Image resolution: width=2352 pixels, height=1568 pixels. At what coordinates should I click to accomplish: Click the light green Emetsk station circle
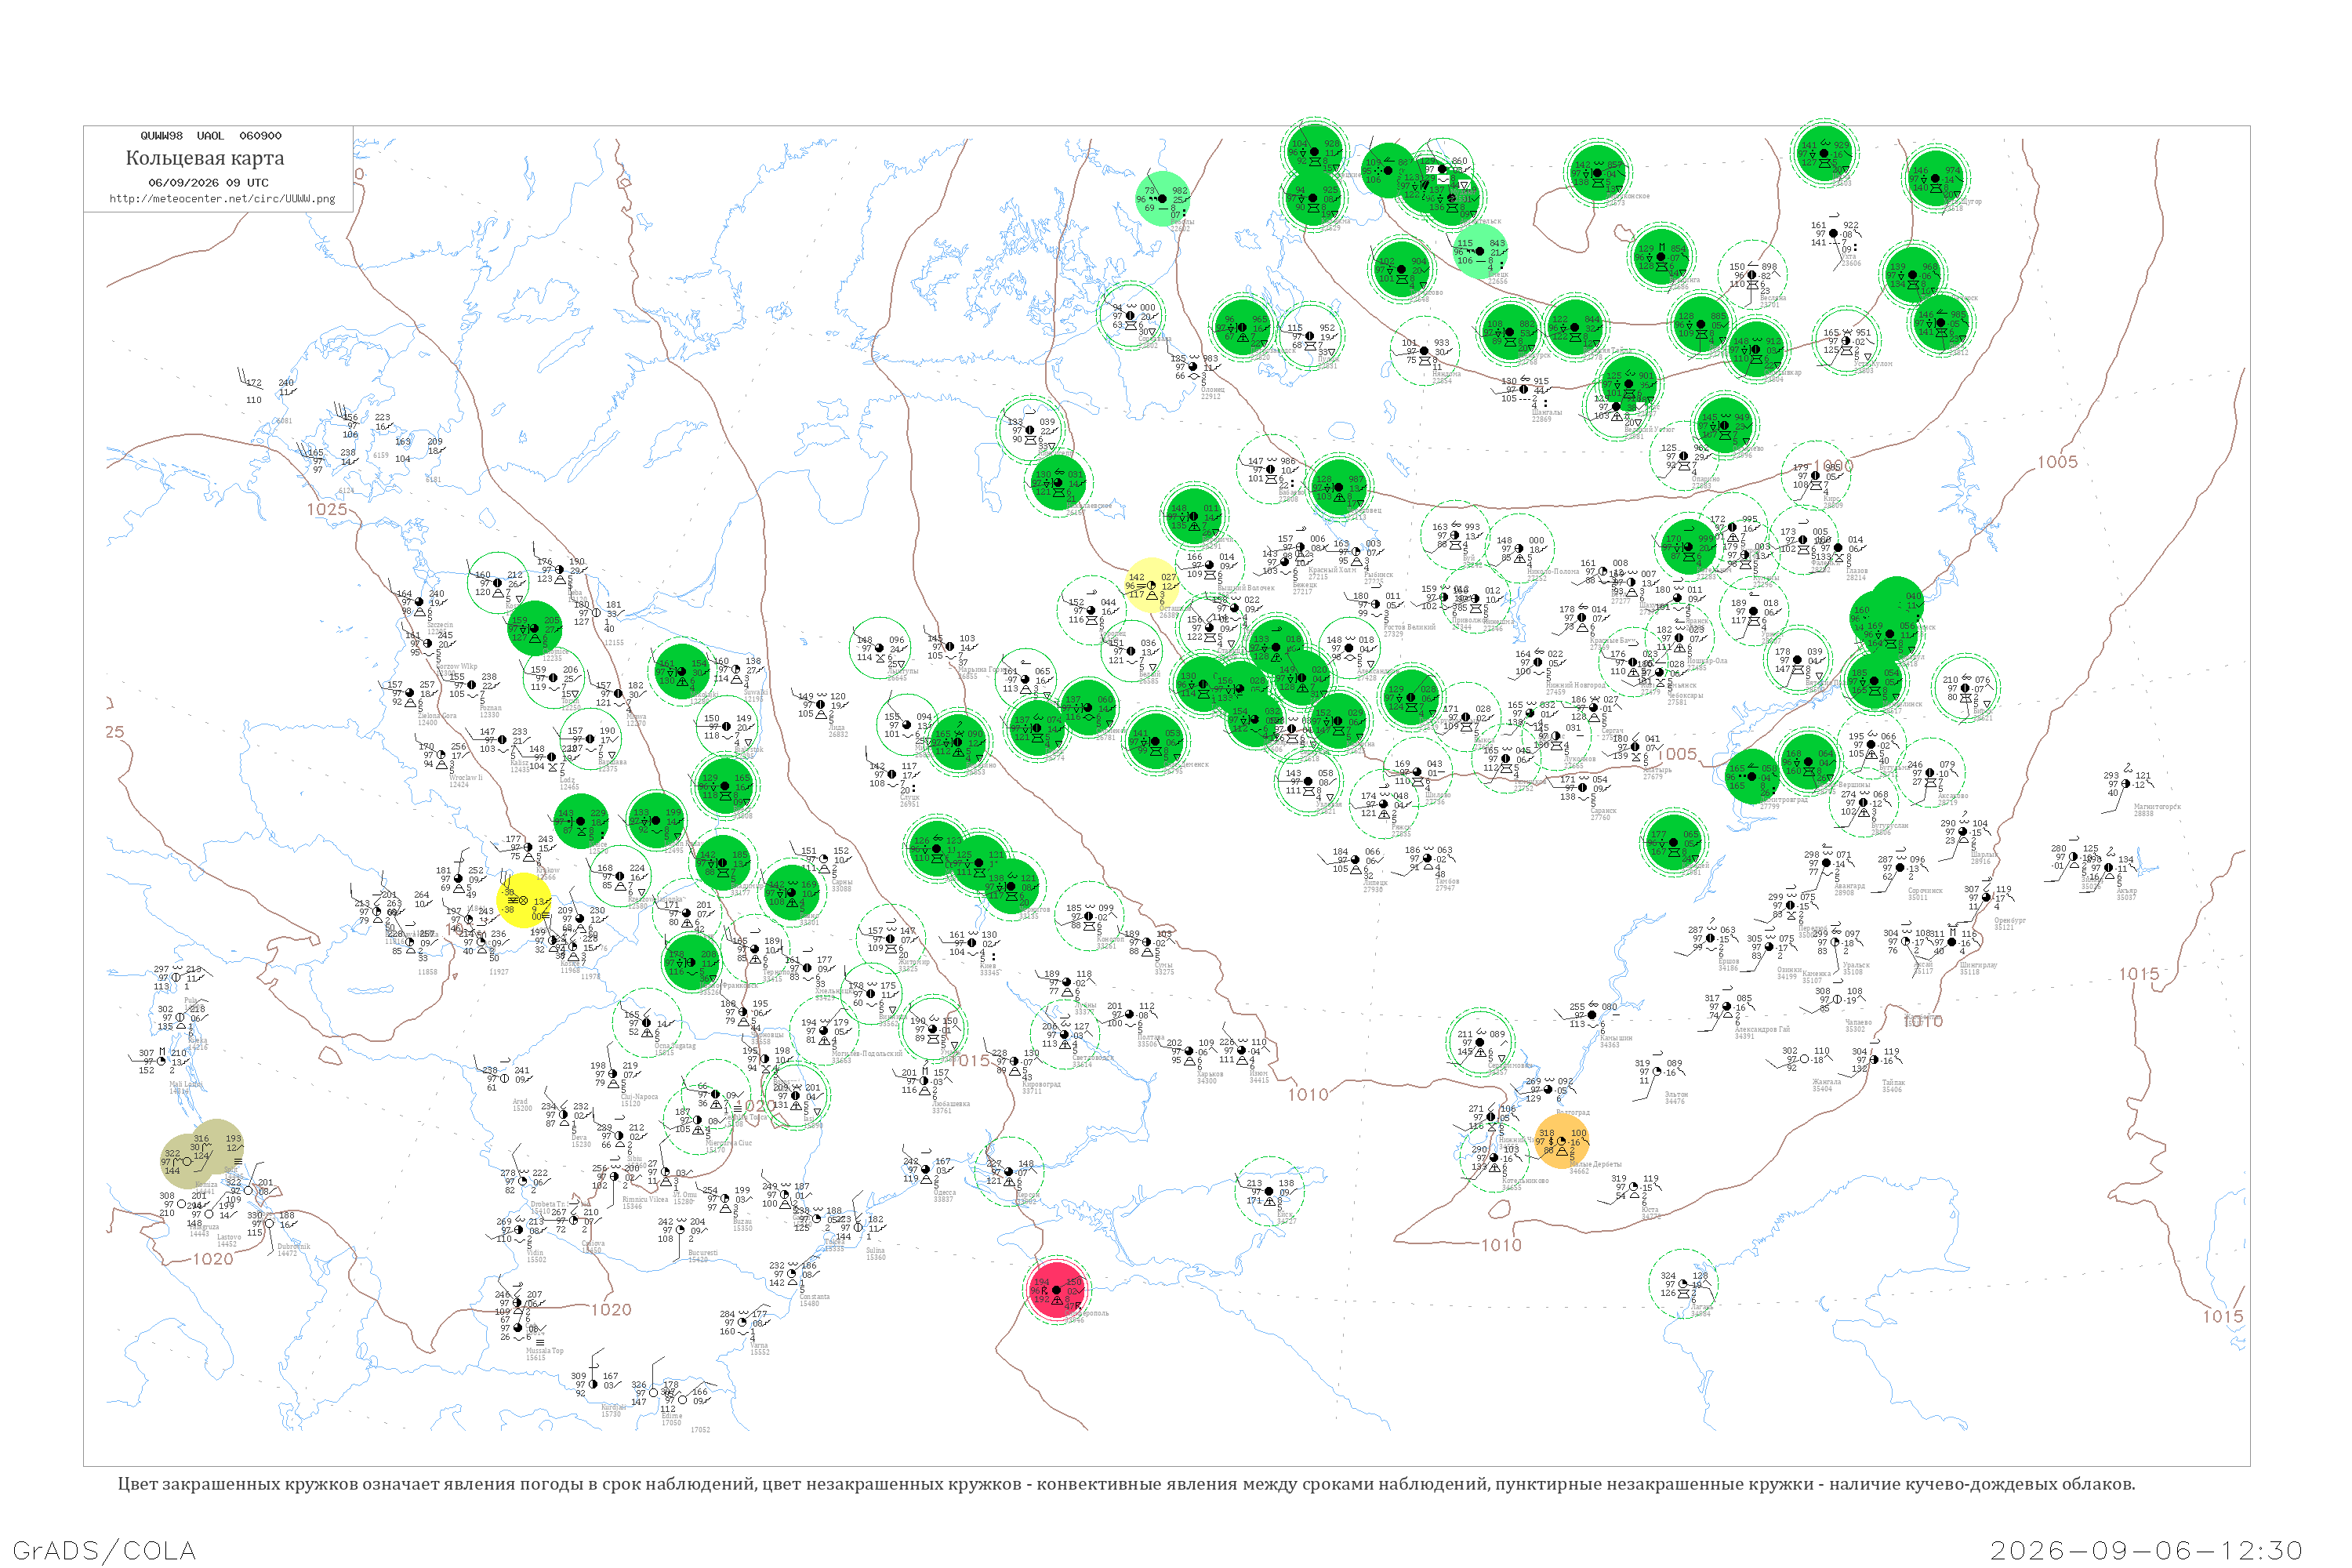pyautogui.click(x=1480, y=251)
